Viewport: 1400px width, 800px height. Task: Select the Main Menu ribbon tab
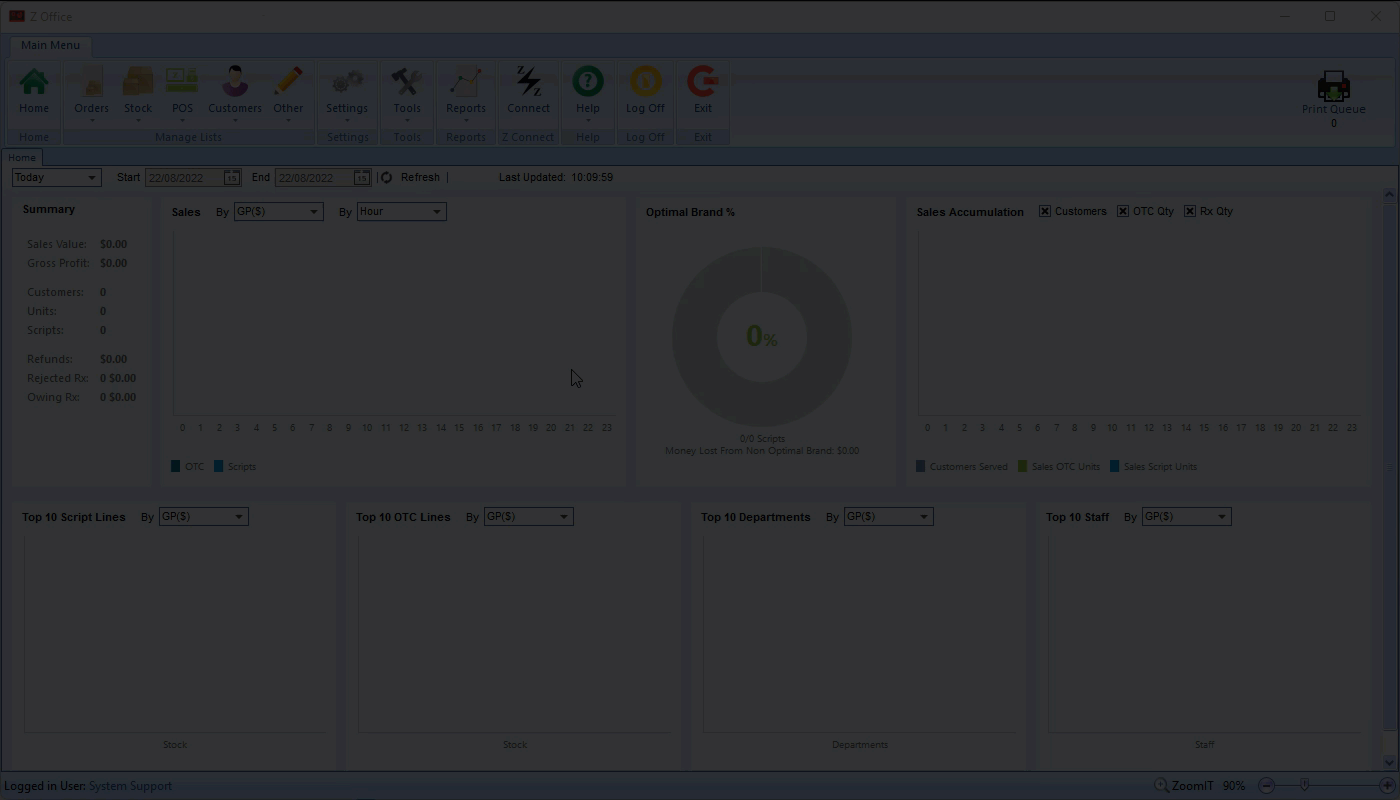[50, 45]
